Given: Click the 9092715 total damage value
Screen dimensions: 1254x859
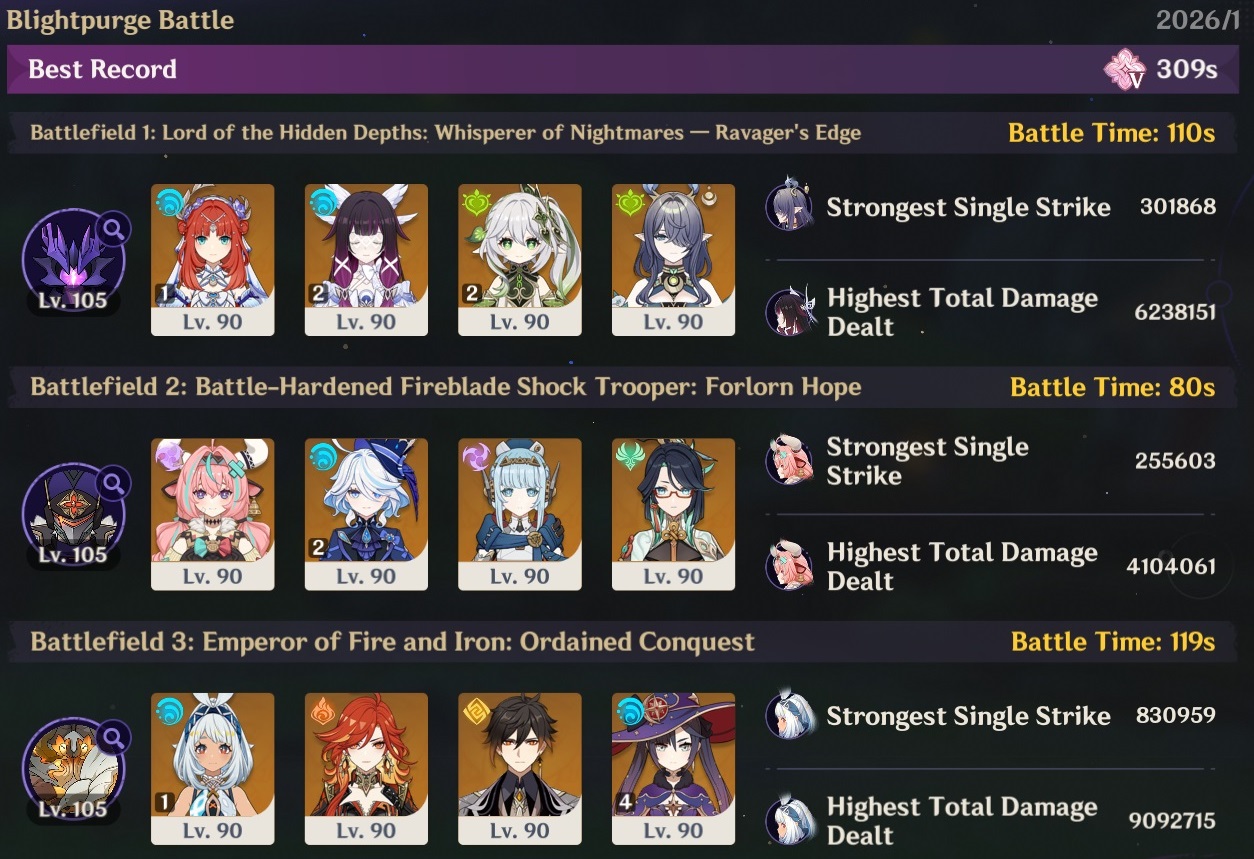Looking at the screenshot, I should [1172, 822].
